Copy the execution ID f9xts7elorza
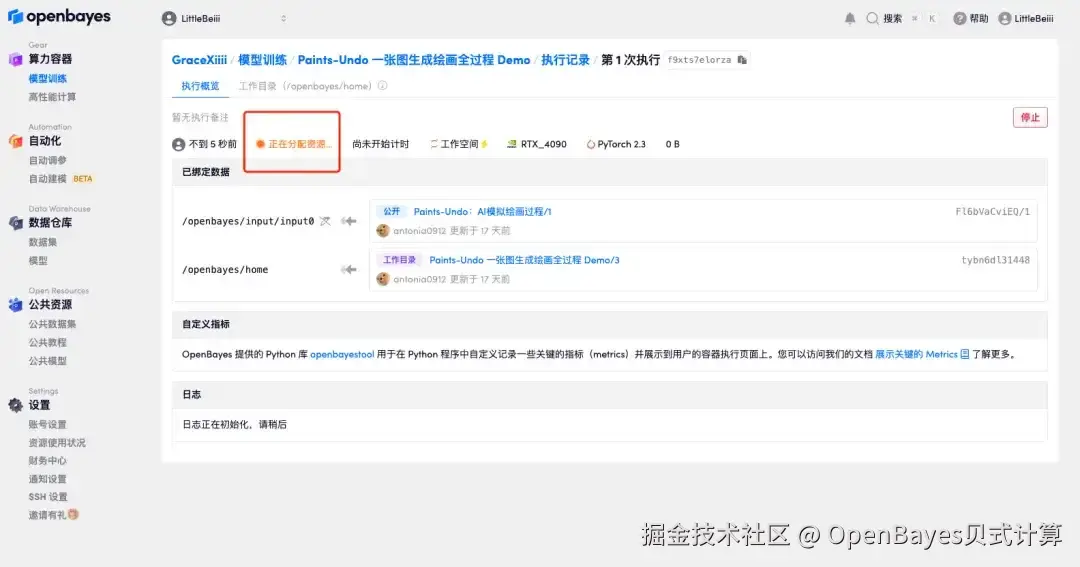 742,60
